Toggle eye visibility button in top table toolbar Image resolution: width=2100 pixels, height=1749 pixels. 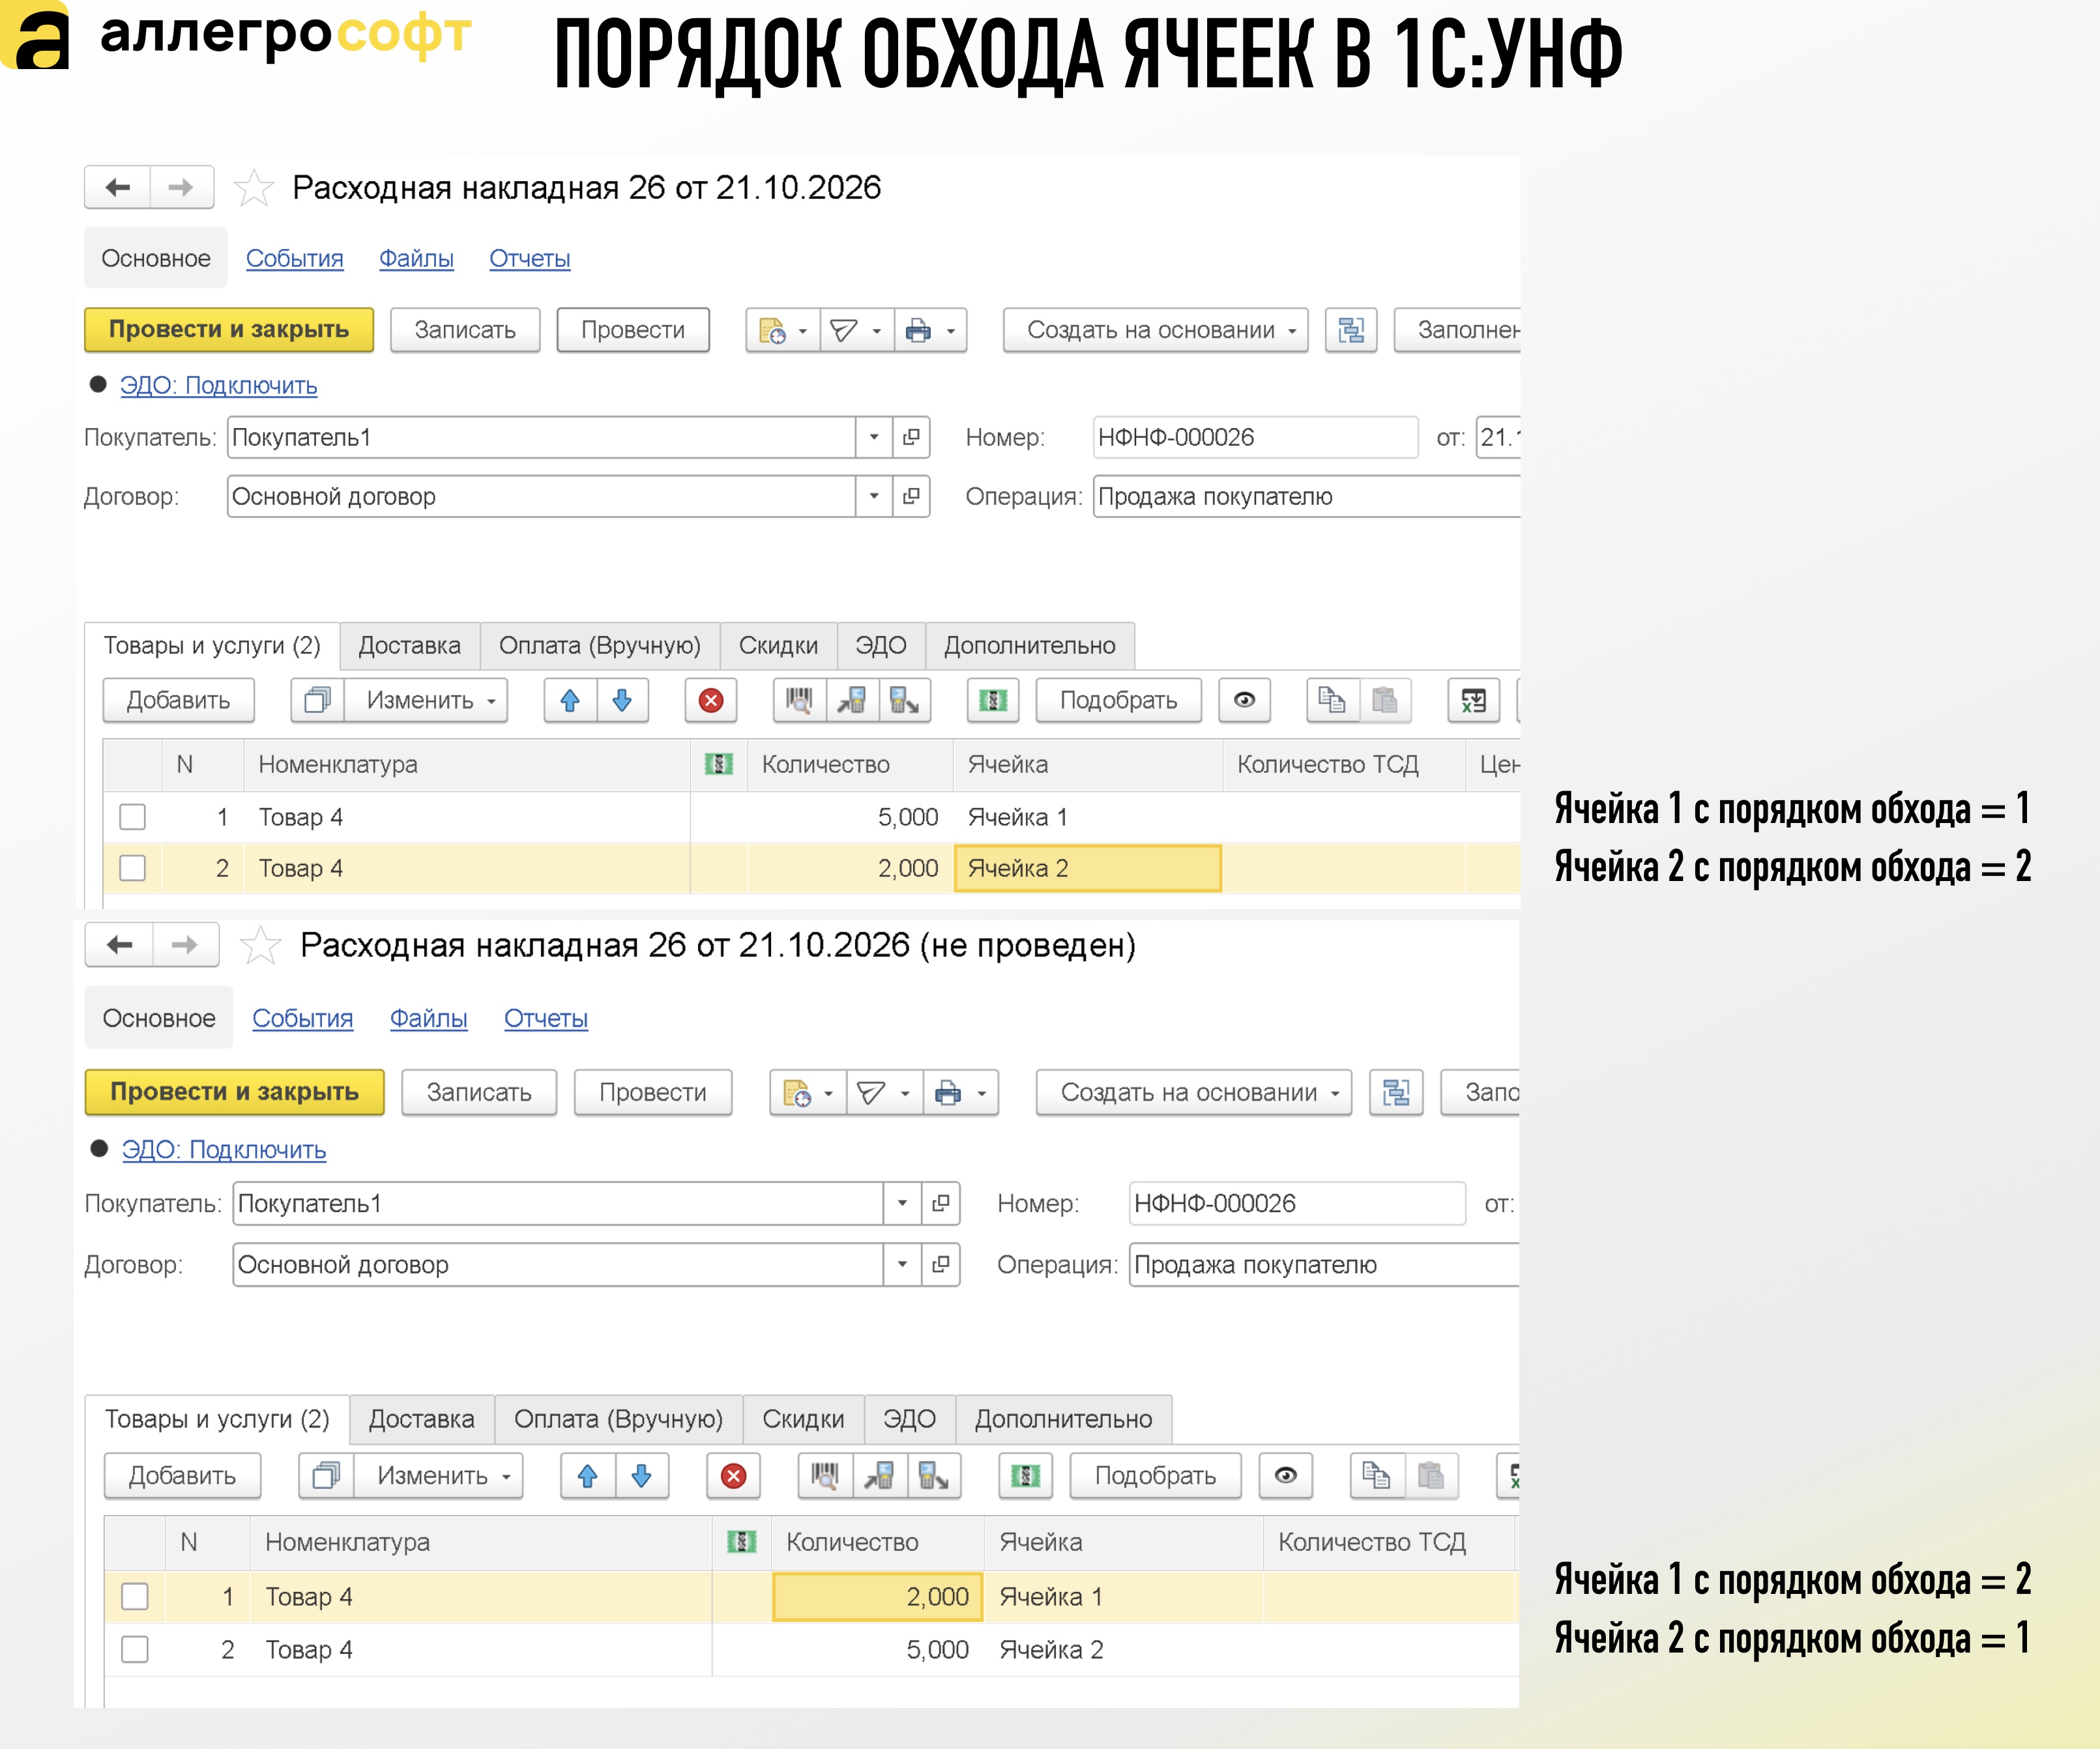[x=1245, y=700]
